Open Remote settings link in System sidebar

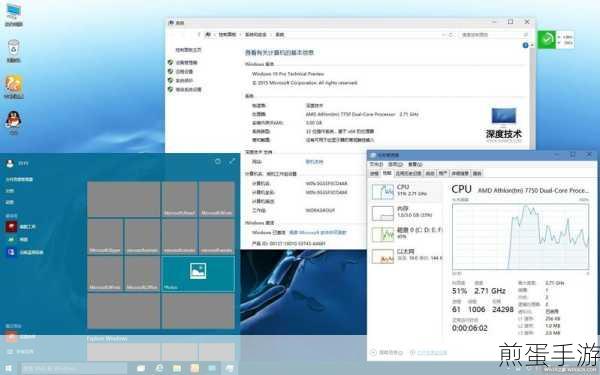click(x=184, y=72)
